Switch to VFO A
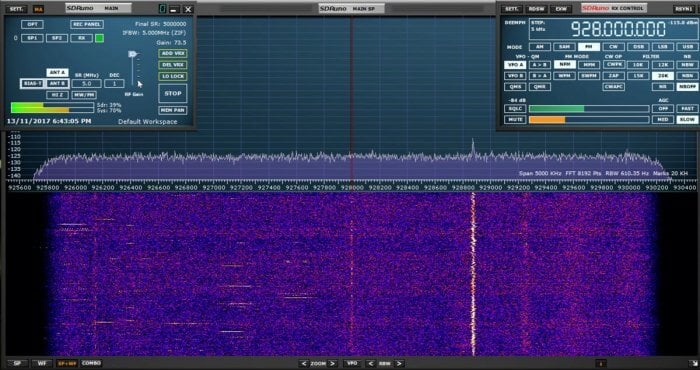This screenshot has height=370, width=700. pyautogui.click(x=515, y=65)
